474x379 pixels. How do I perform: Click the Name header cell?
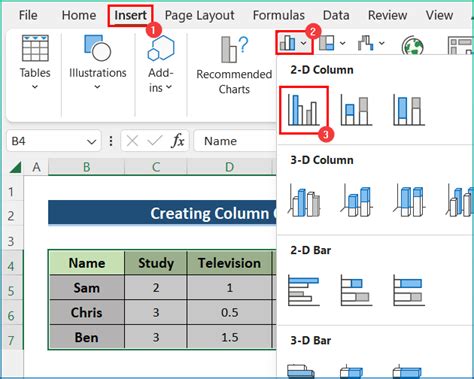click(87, 263)
